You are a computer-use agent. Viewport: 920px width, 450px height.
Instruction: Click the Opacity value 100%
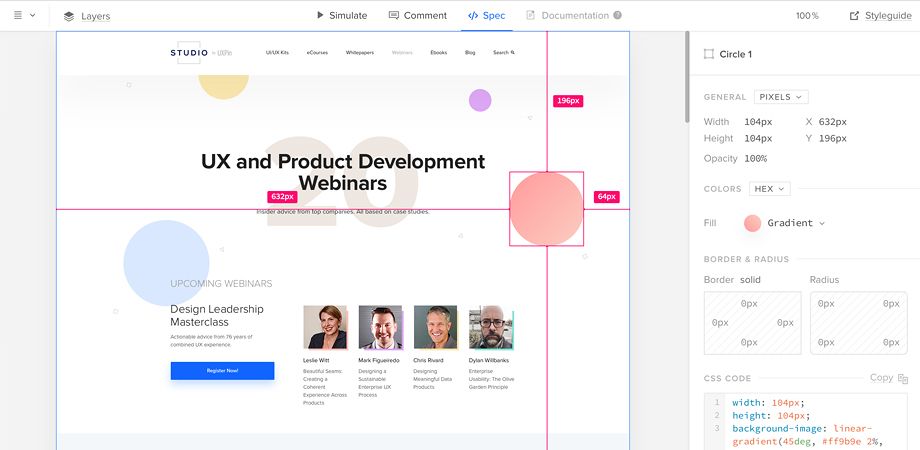pos(755,158)
